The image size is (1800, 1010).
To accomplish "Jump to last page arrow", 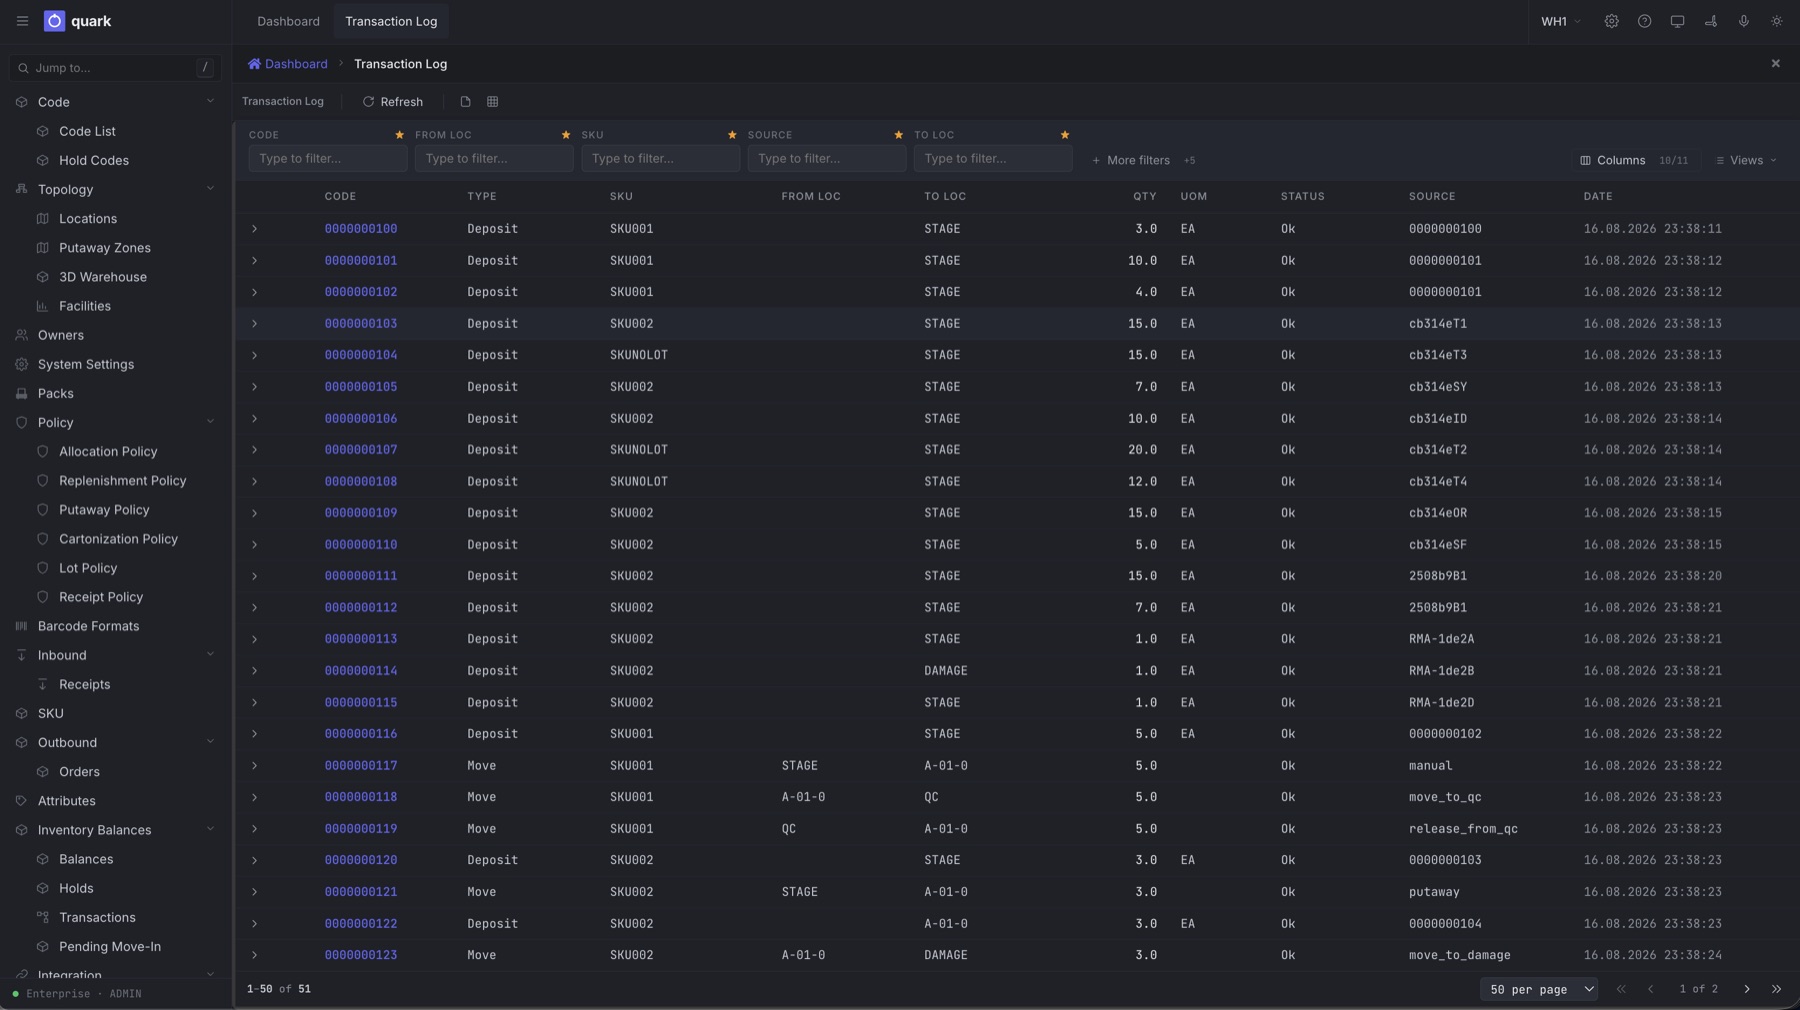I will coord(1776,989).
